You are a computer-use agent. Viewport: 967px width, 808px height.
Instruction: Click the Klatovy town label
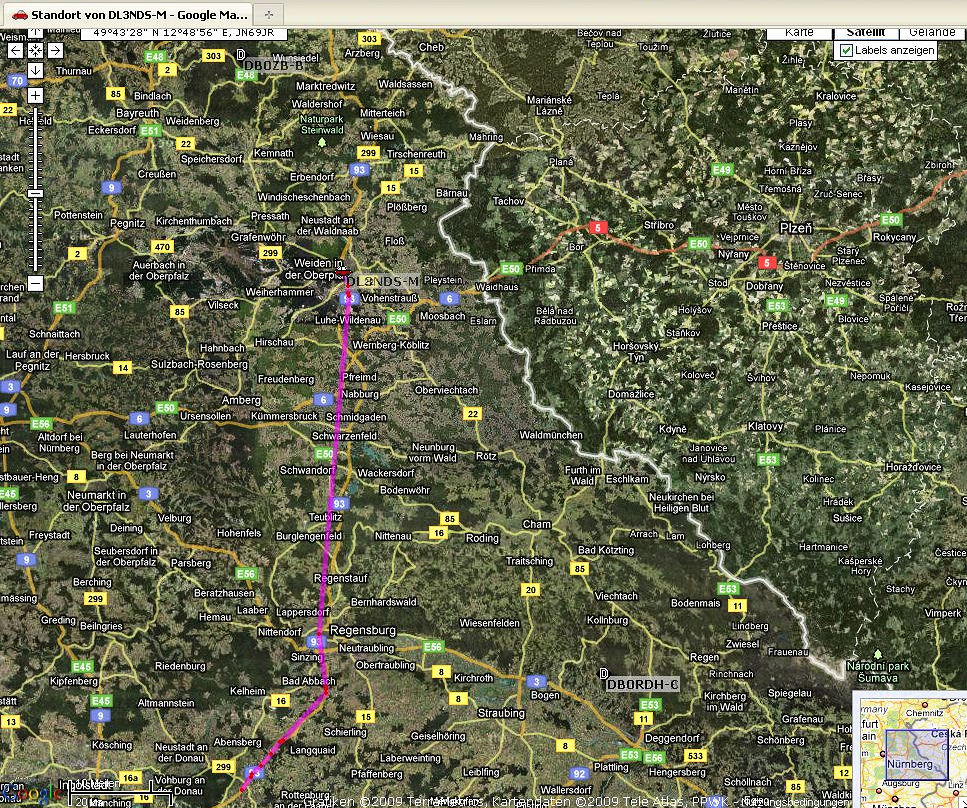[765, 426]
